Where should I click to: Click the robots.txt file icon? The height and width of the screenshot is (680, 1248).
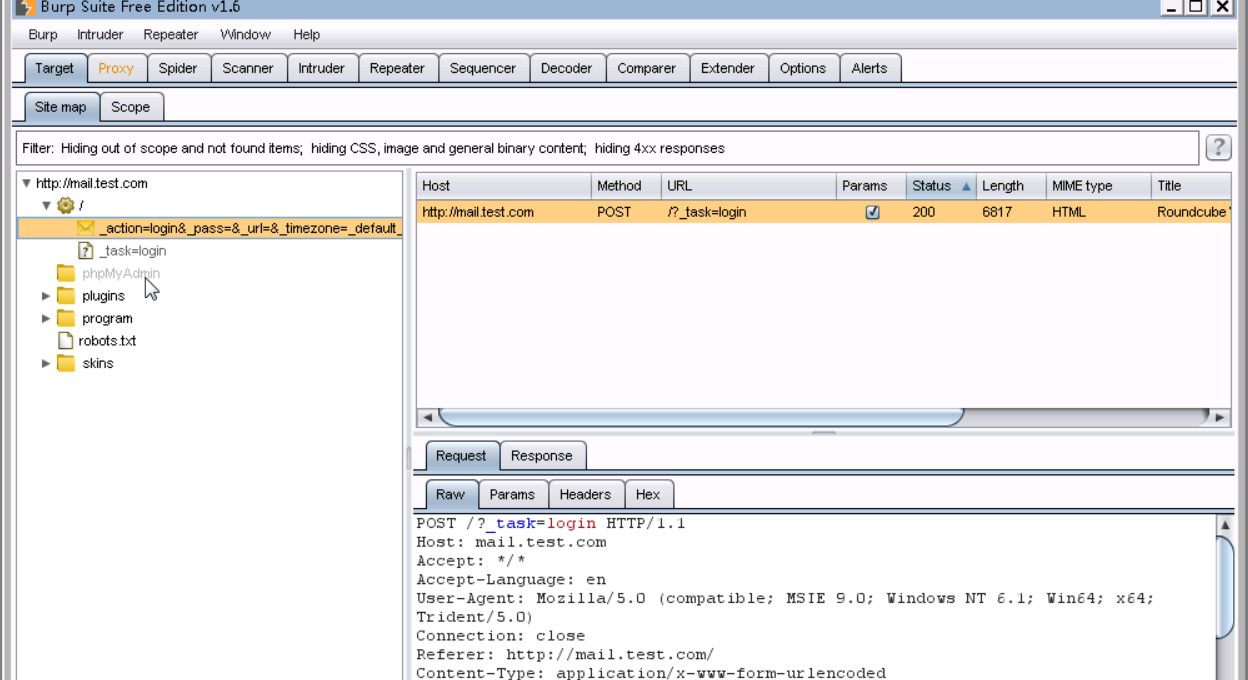pos(66,341)
